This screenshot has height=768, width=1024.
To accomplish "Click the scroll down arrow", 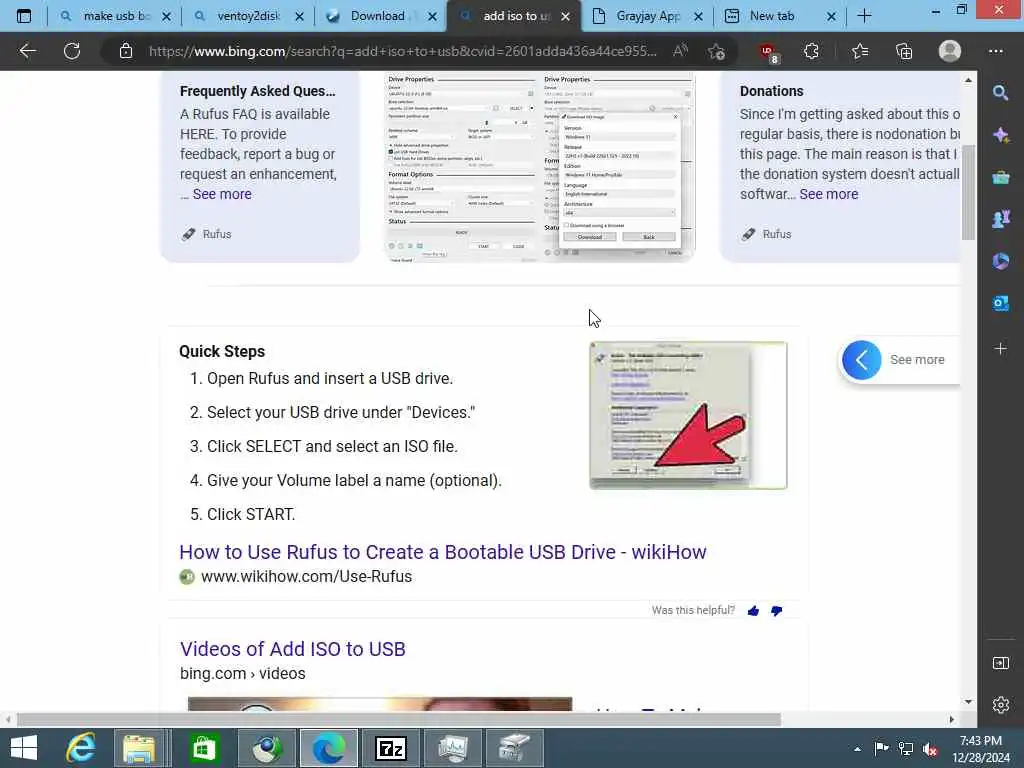I will point(968,701).
